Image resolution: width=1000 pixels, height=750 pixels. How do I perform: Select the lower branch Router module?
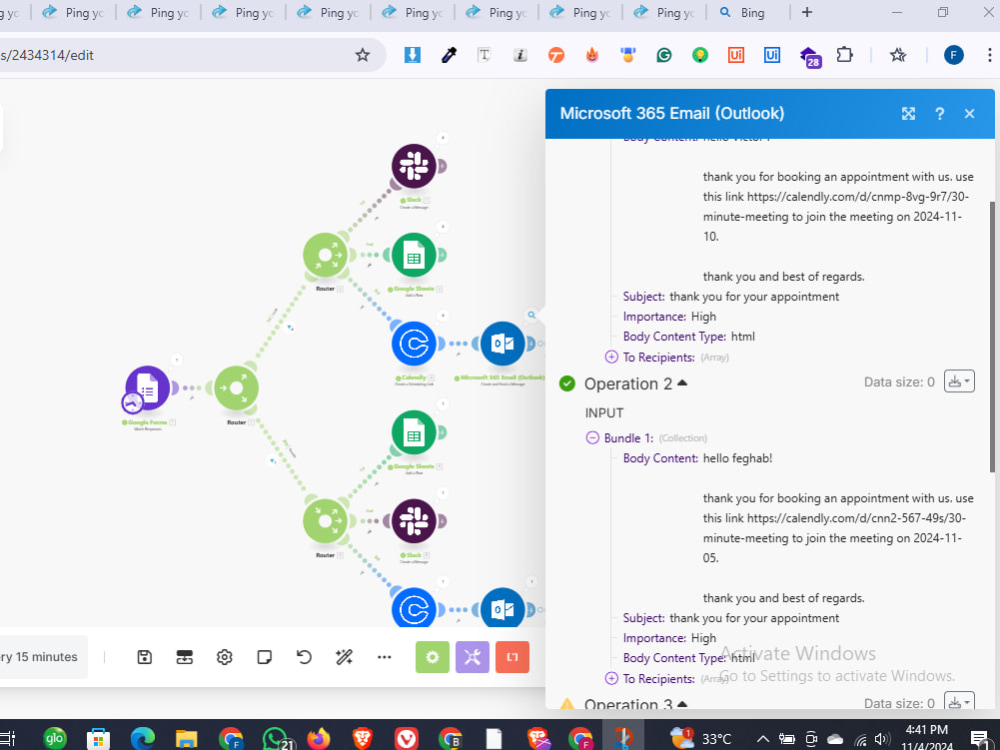pos(325,521)
